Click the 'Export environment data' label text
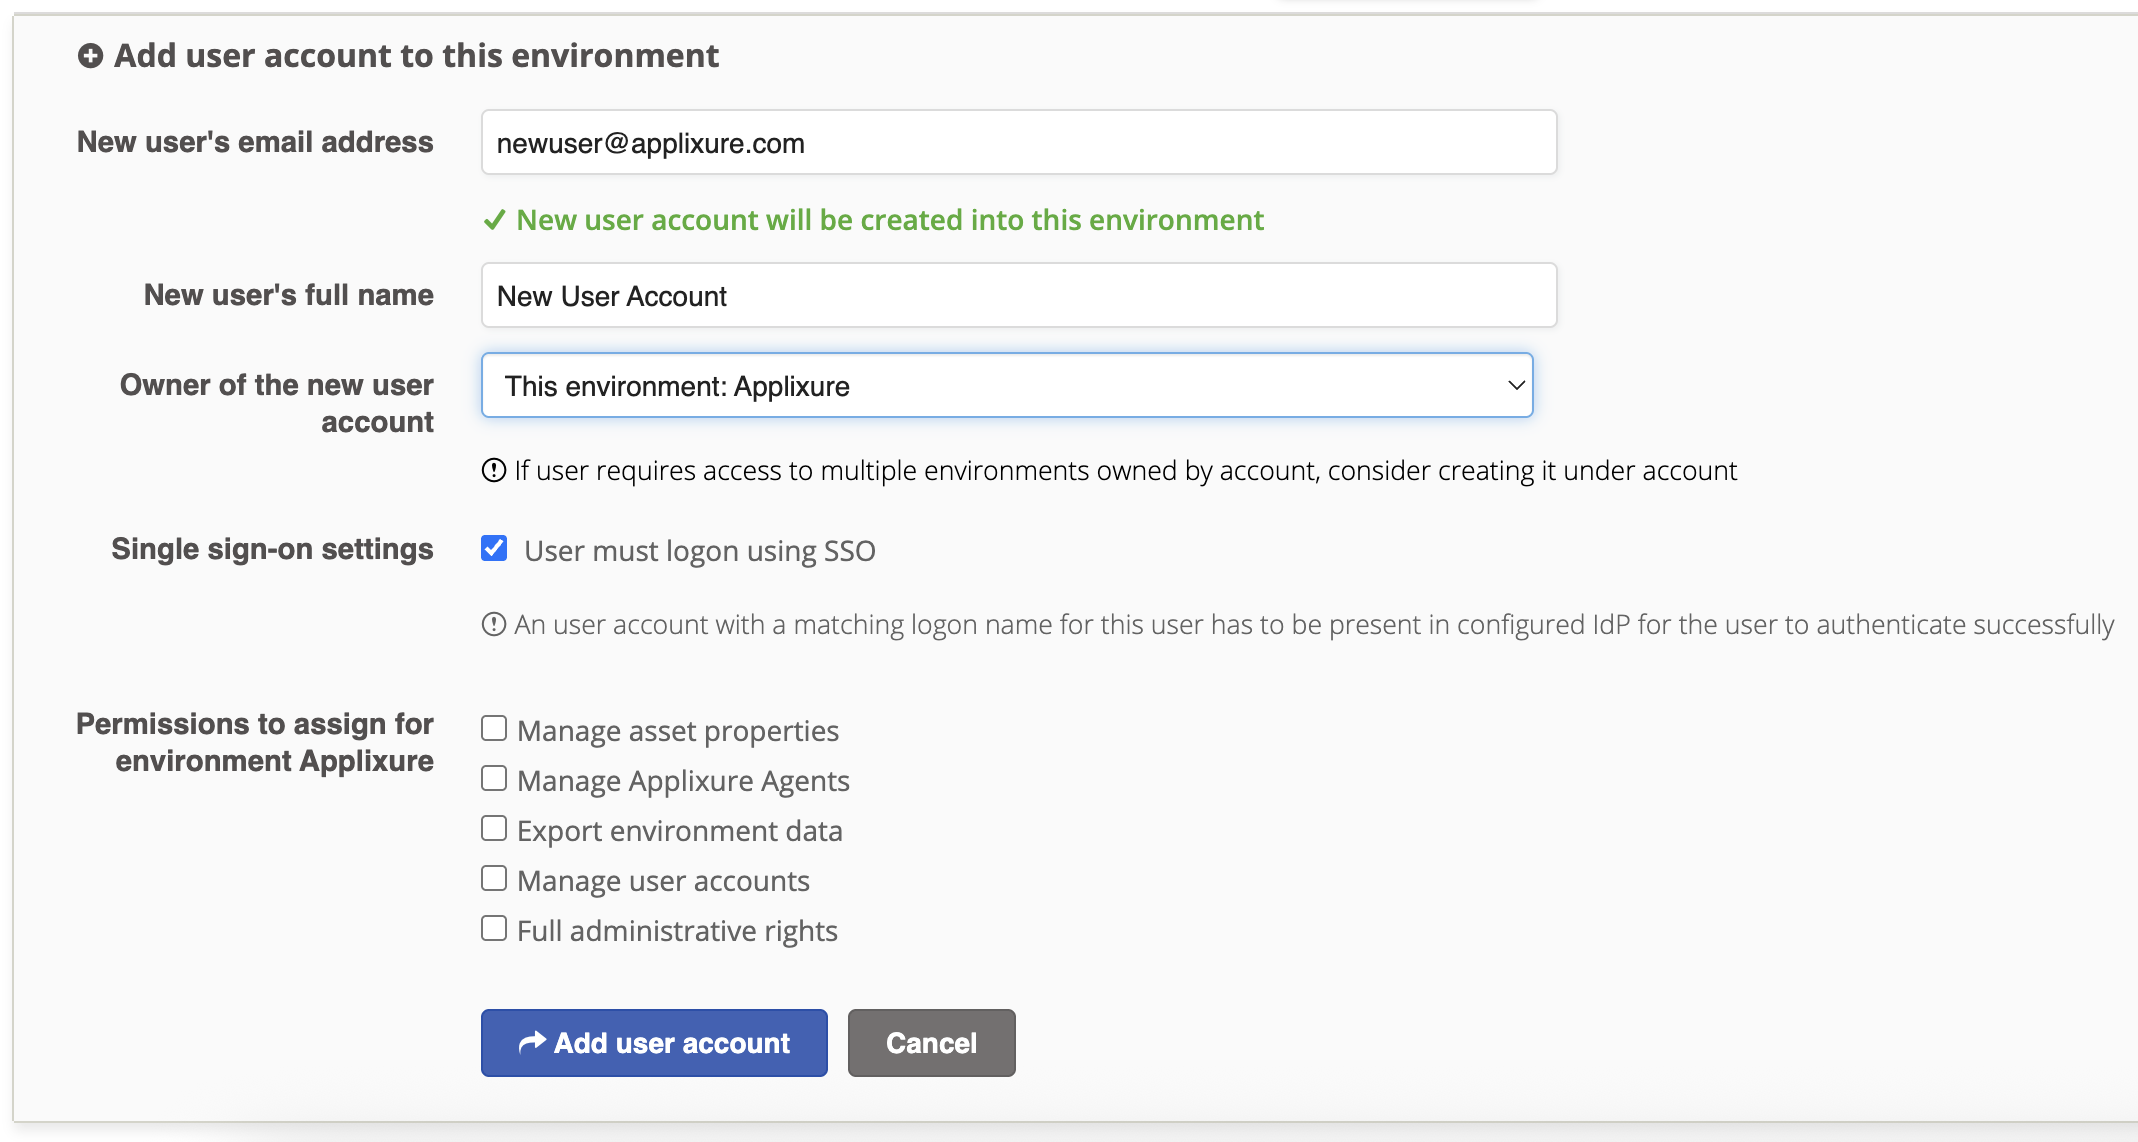This screenshot has width=2138, height=1142. 680,831
